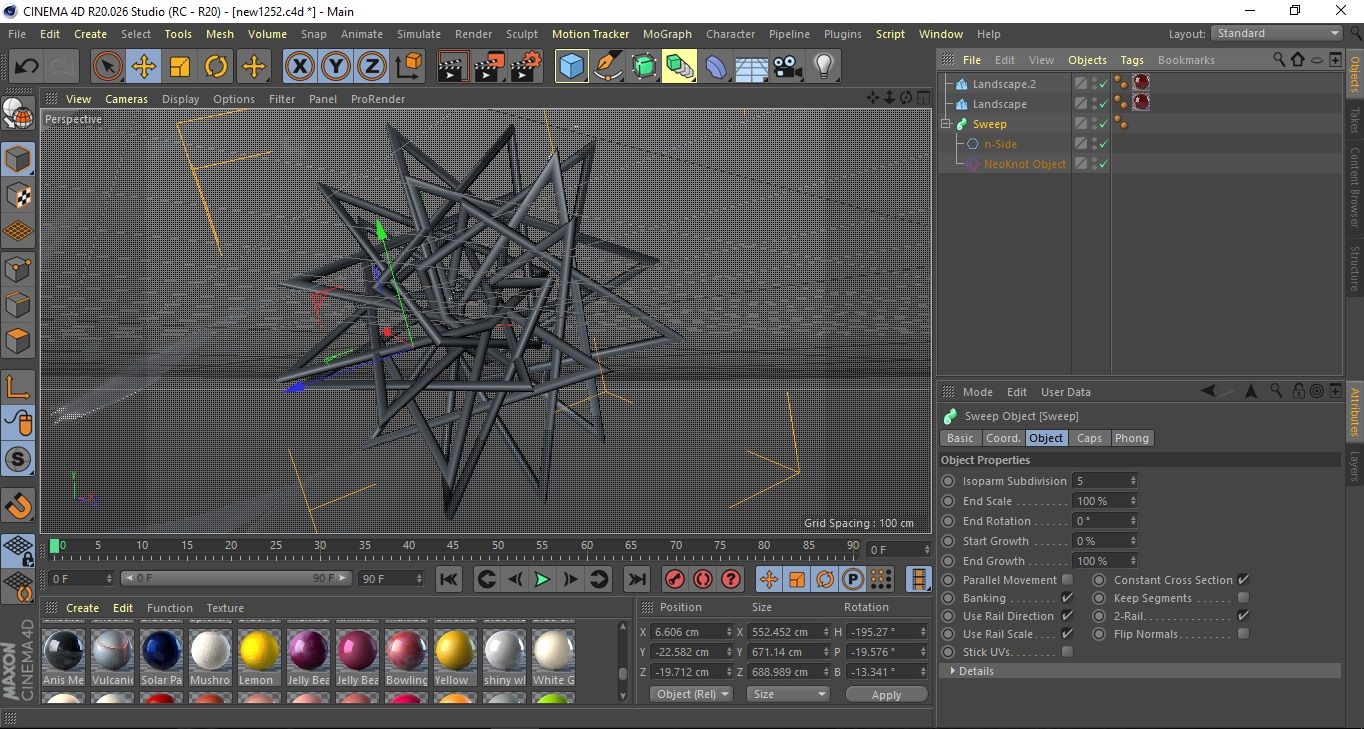Open the Phong tab

pyautogui.click(x=1131, y=438)
